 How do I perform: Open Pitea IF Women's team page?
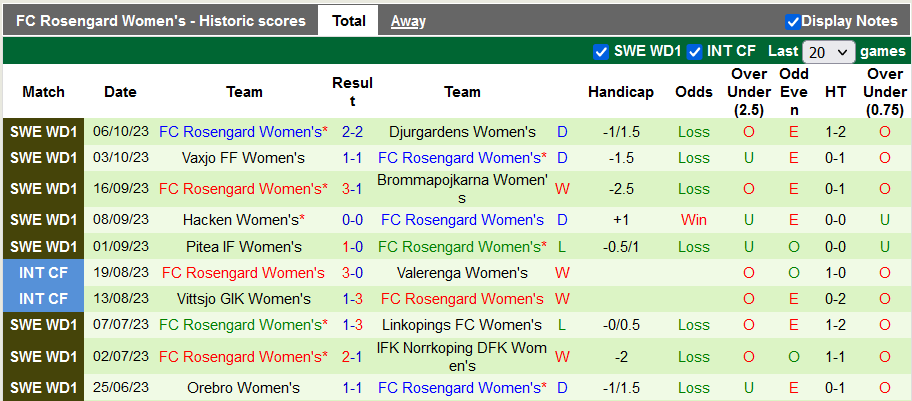244,247
